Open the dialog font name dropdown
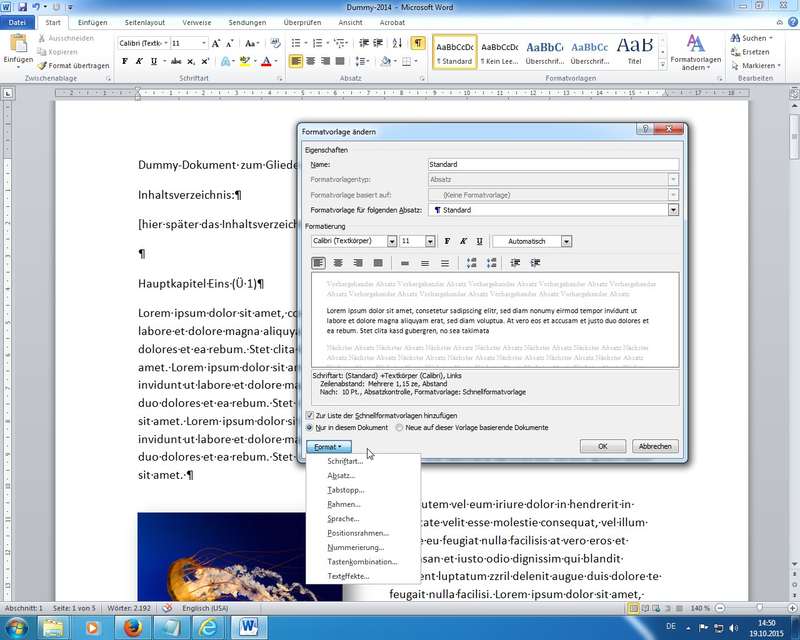 click(392, 241)
